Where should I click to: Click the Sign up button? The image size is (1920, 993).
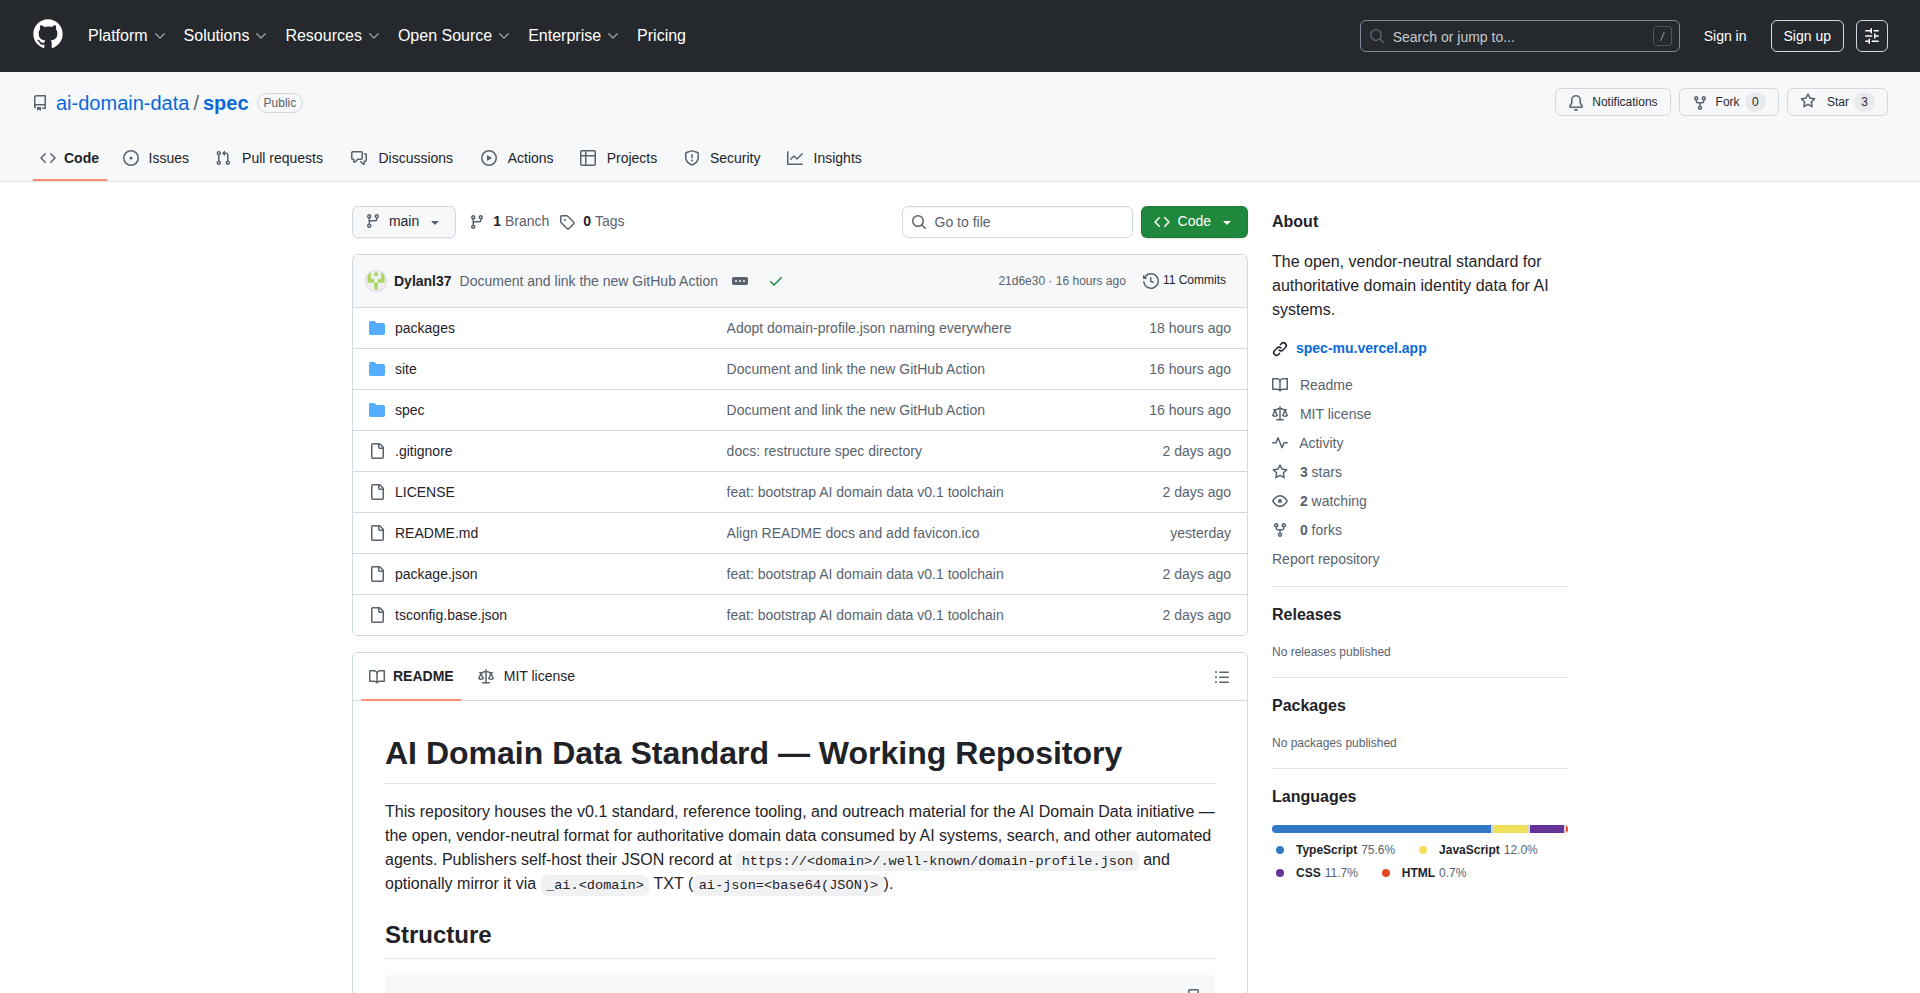(x=1806, y=36)
